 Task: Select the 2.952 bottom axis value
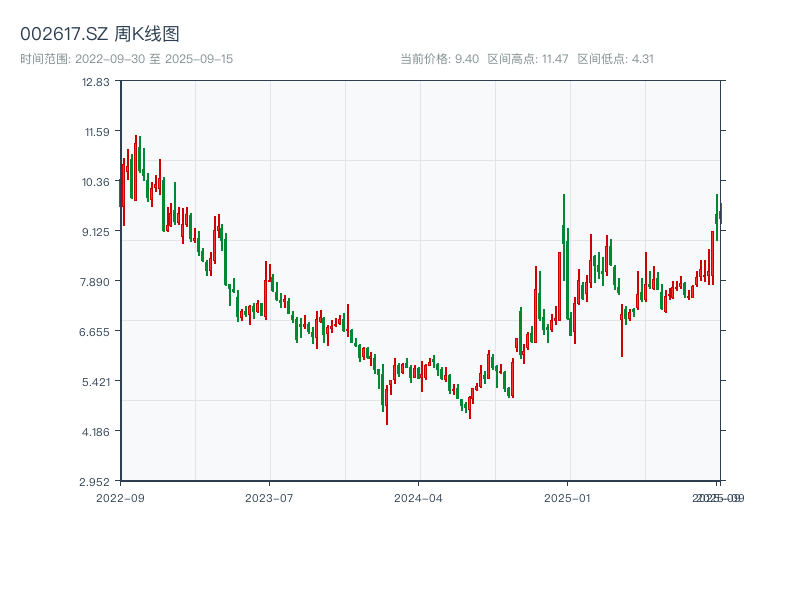pos(97,481)
